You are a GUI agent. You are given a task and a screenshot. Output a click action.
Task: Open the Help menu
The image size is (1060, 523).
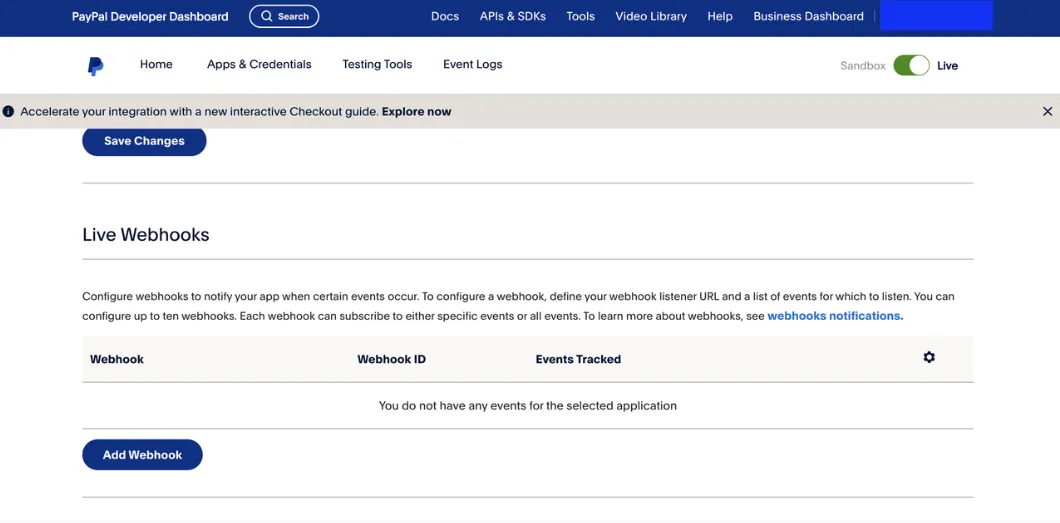point(720,16)
